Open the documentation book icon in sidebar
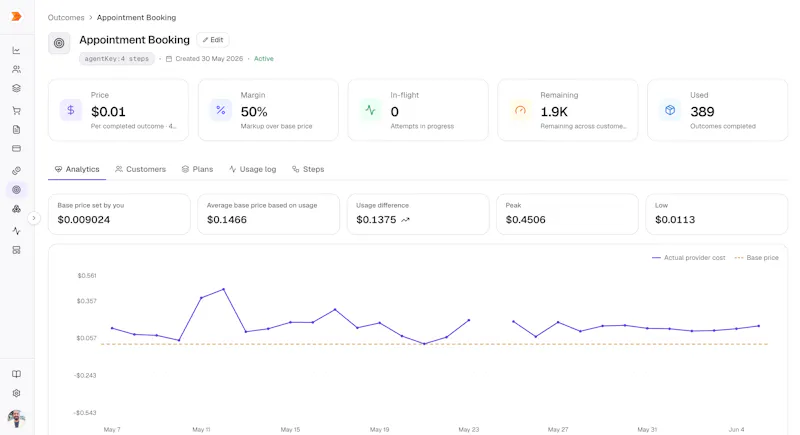 [16, 374]
